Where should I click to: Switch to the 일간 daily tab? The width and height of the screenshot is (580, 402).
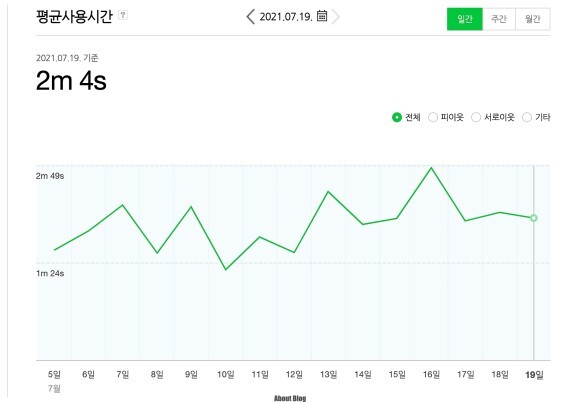(x=465, y=19)
